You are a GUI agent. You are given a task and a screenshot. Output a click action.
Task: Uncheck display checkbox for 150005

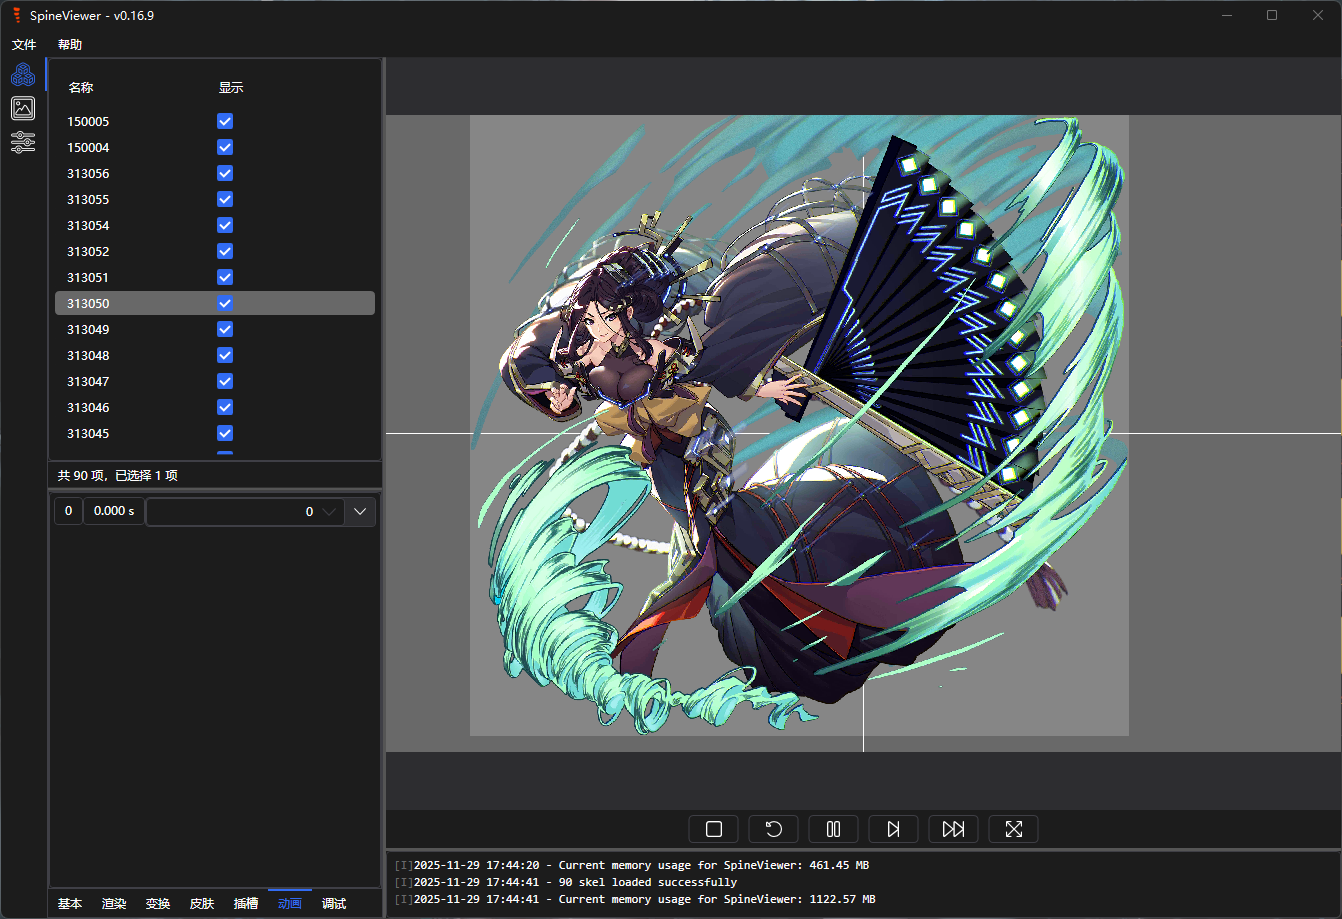tap(225, 121)
